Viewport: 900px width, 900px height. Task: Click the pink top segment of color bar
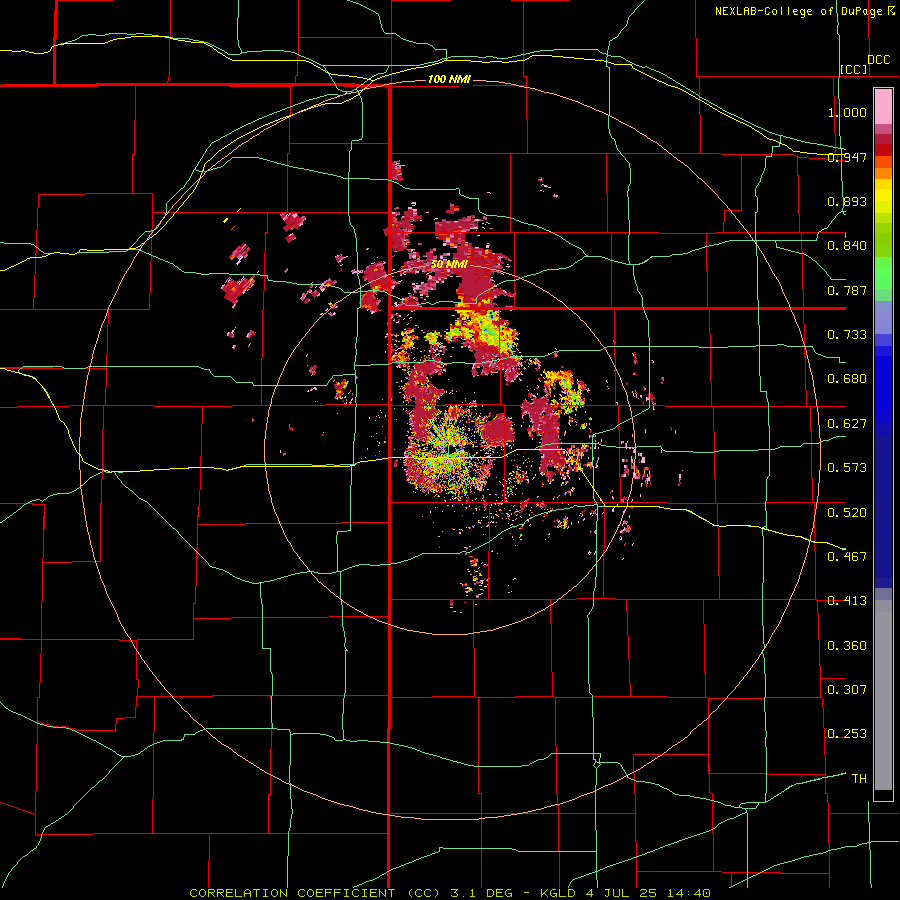tap(883, 106)
